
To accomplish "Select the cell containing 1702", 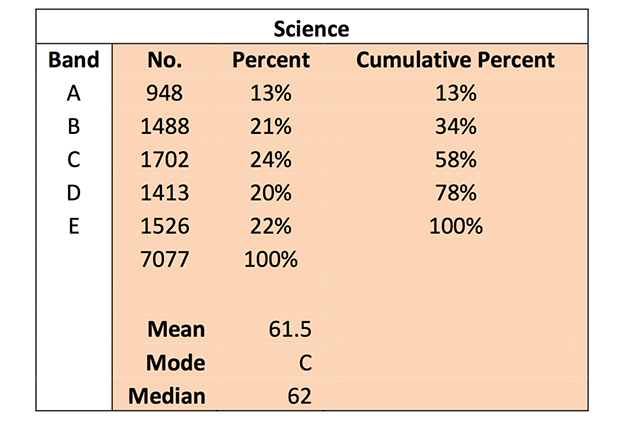I will 163,160.
